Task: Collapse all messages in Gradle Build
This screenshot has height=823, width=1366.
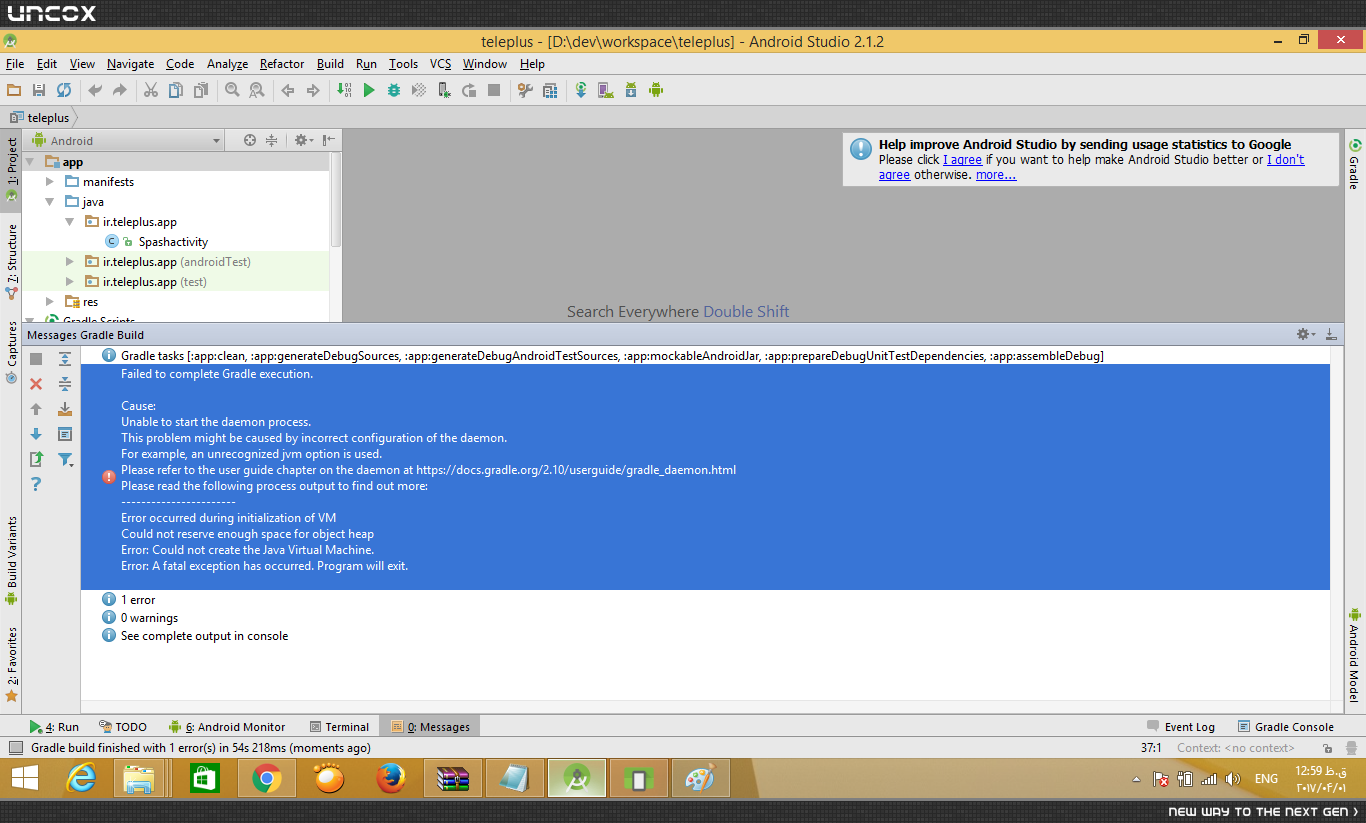Action: tap(65, 384)
